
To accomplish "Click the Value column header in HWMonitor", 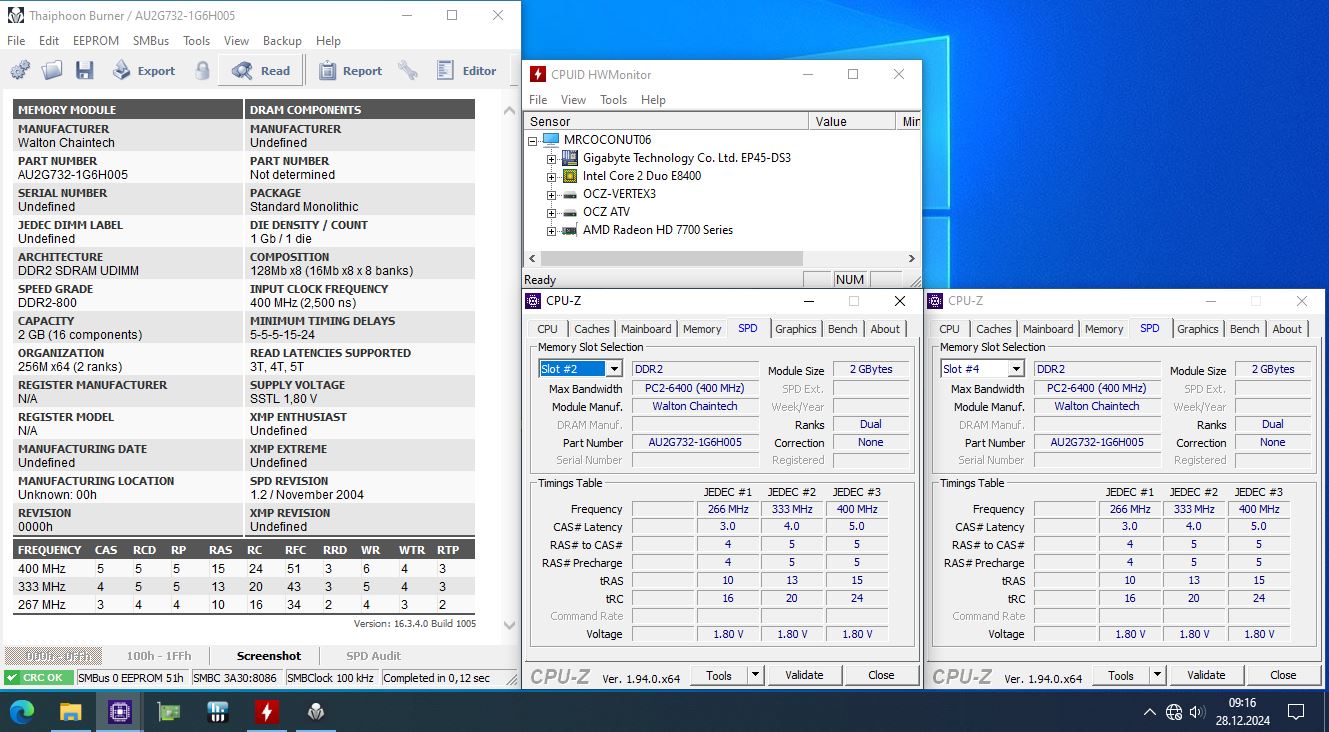I will pyautogui.click(x=852, y=121).
